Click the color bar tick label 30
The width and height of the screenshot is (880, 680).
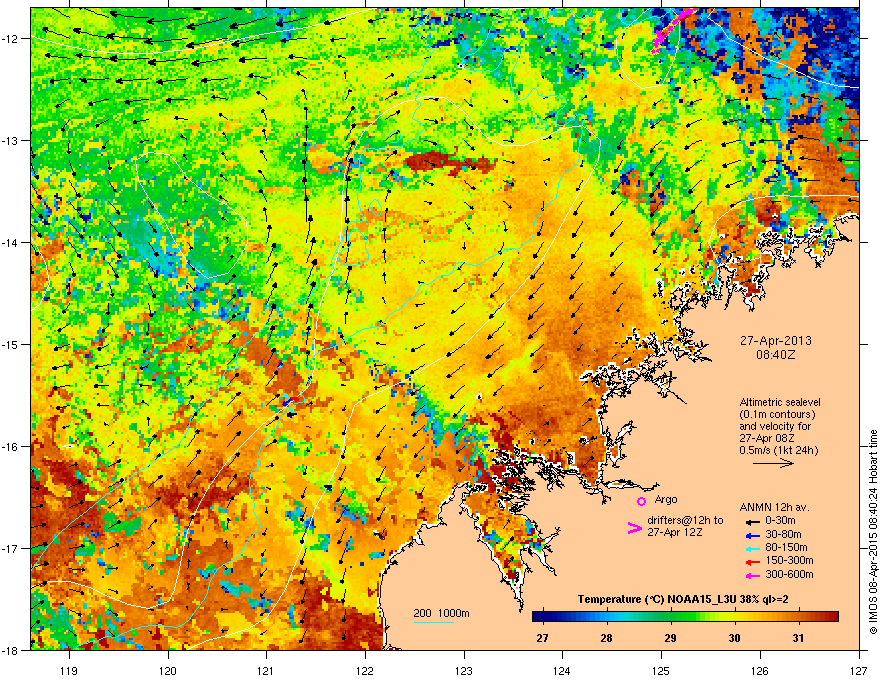734,638
